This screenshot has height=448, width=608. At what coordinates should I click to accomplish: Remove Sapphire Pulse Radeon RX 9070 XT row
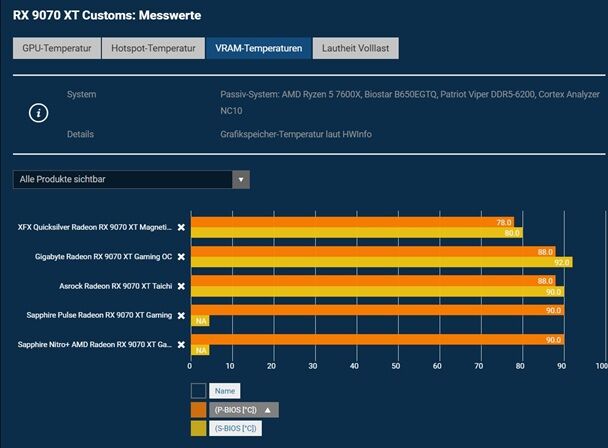click(x=181, y=315)
